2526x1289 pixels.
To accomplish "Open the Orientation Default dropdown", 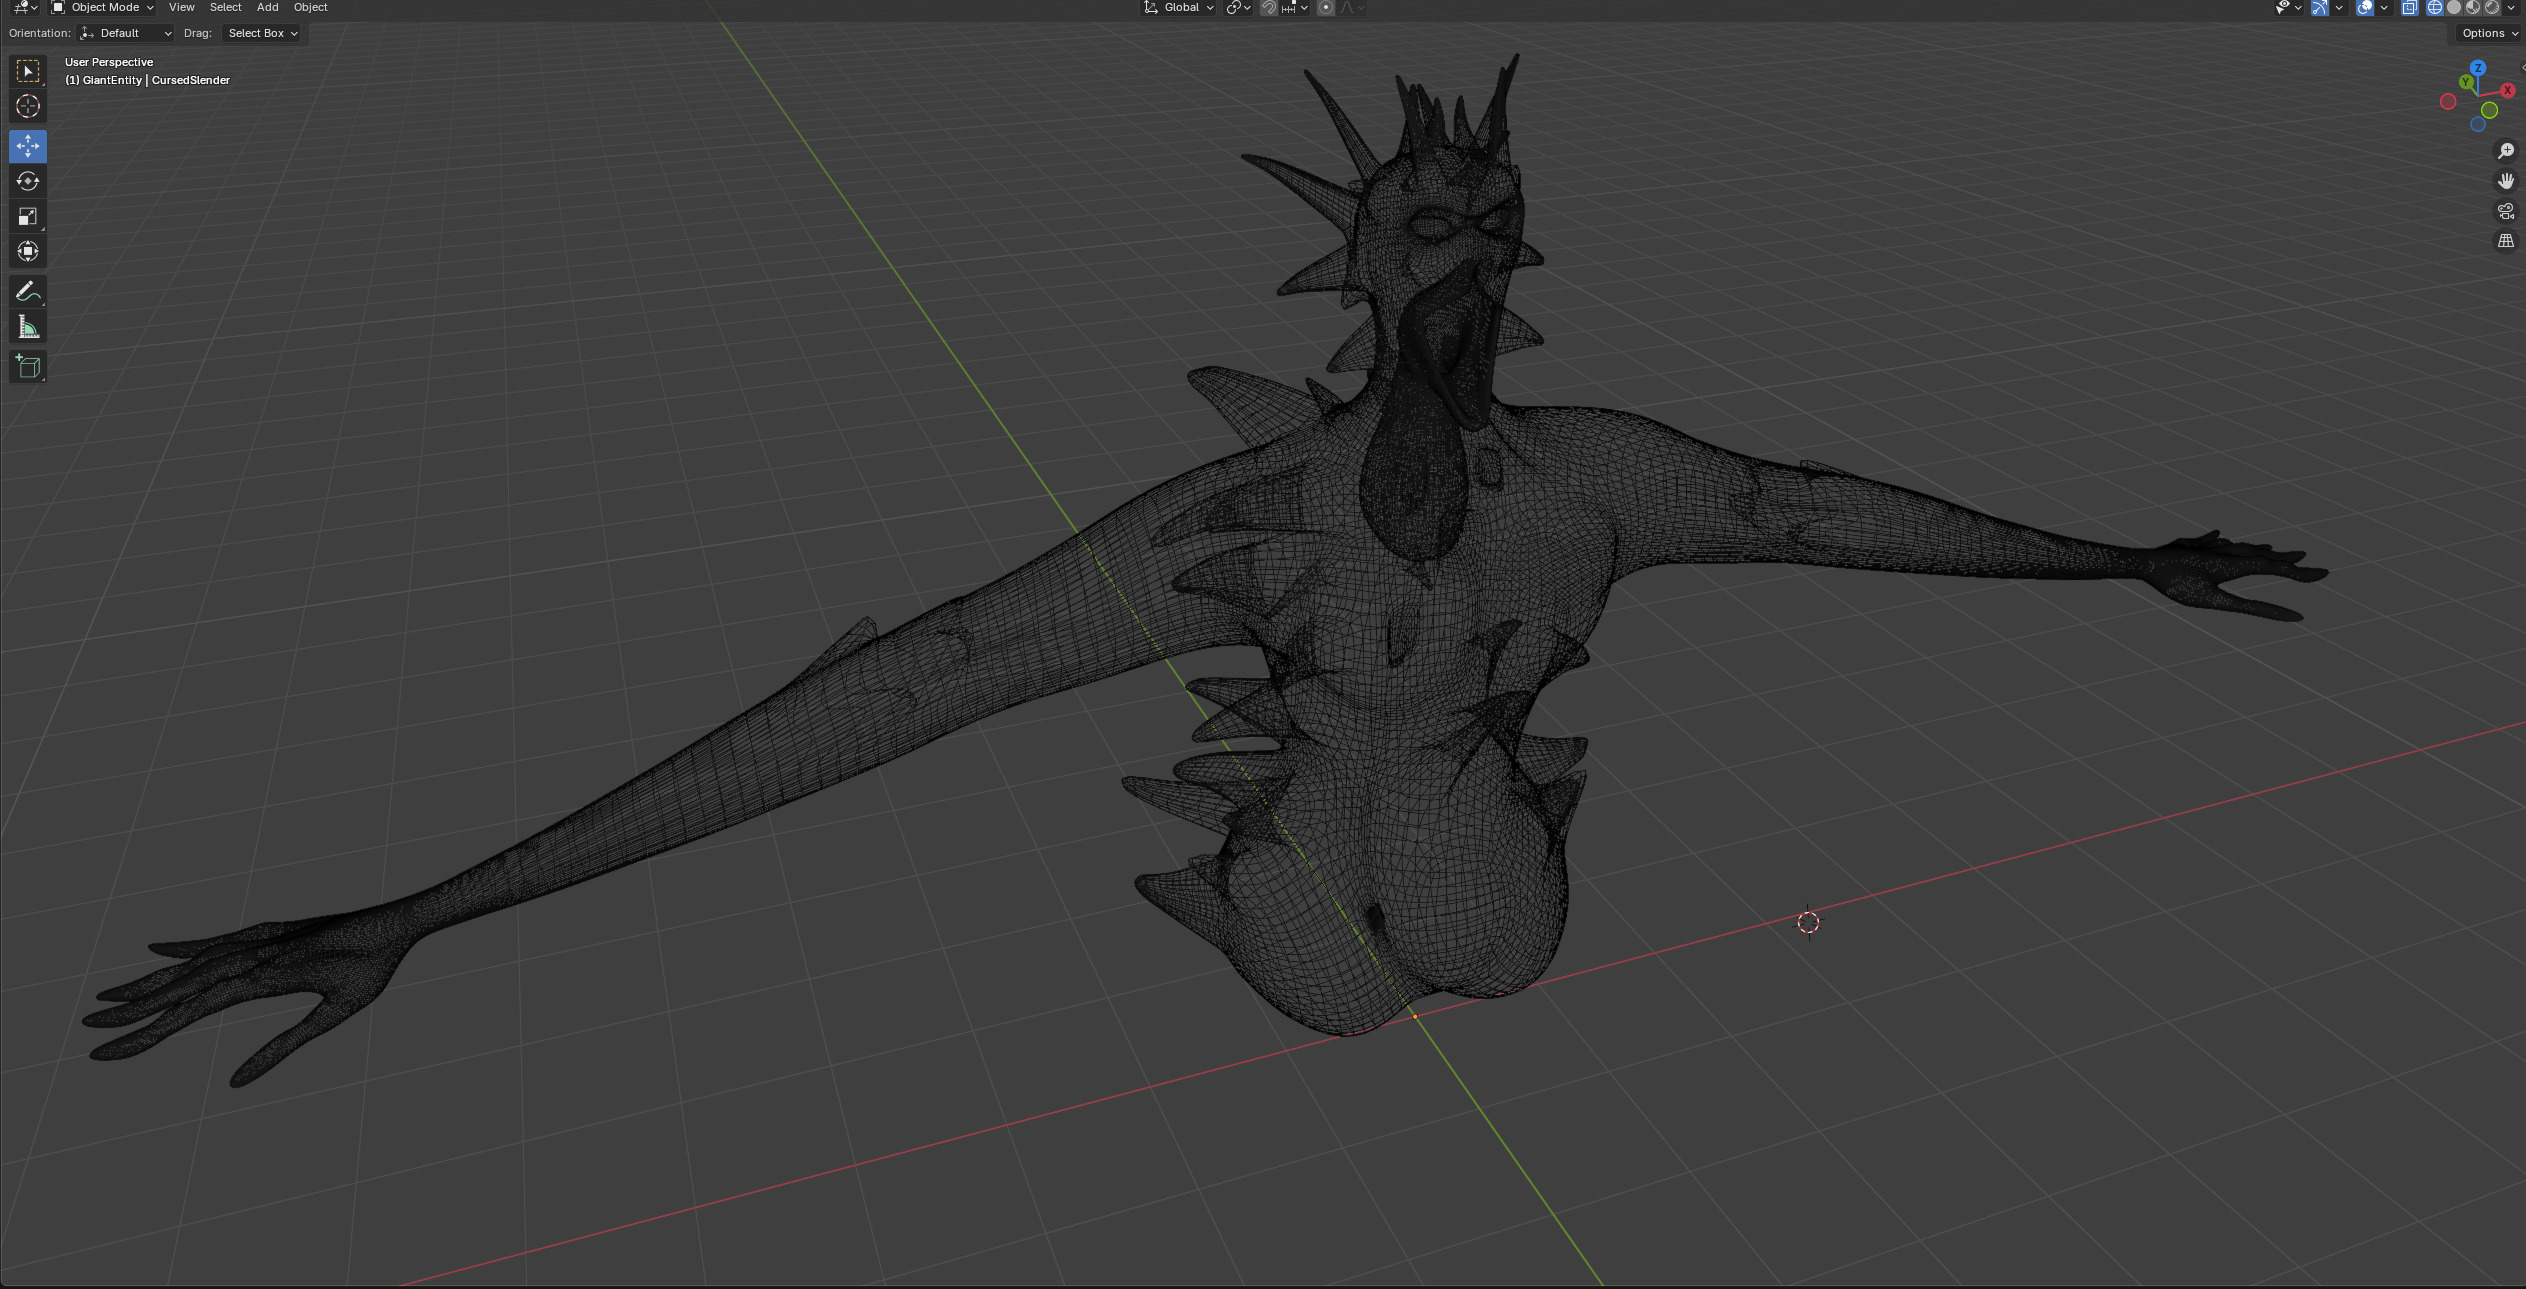I will point(126,33).
